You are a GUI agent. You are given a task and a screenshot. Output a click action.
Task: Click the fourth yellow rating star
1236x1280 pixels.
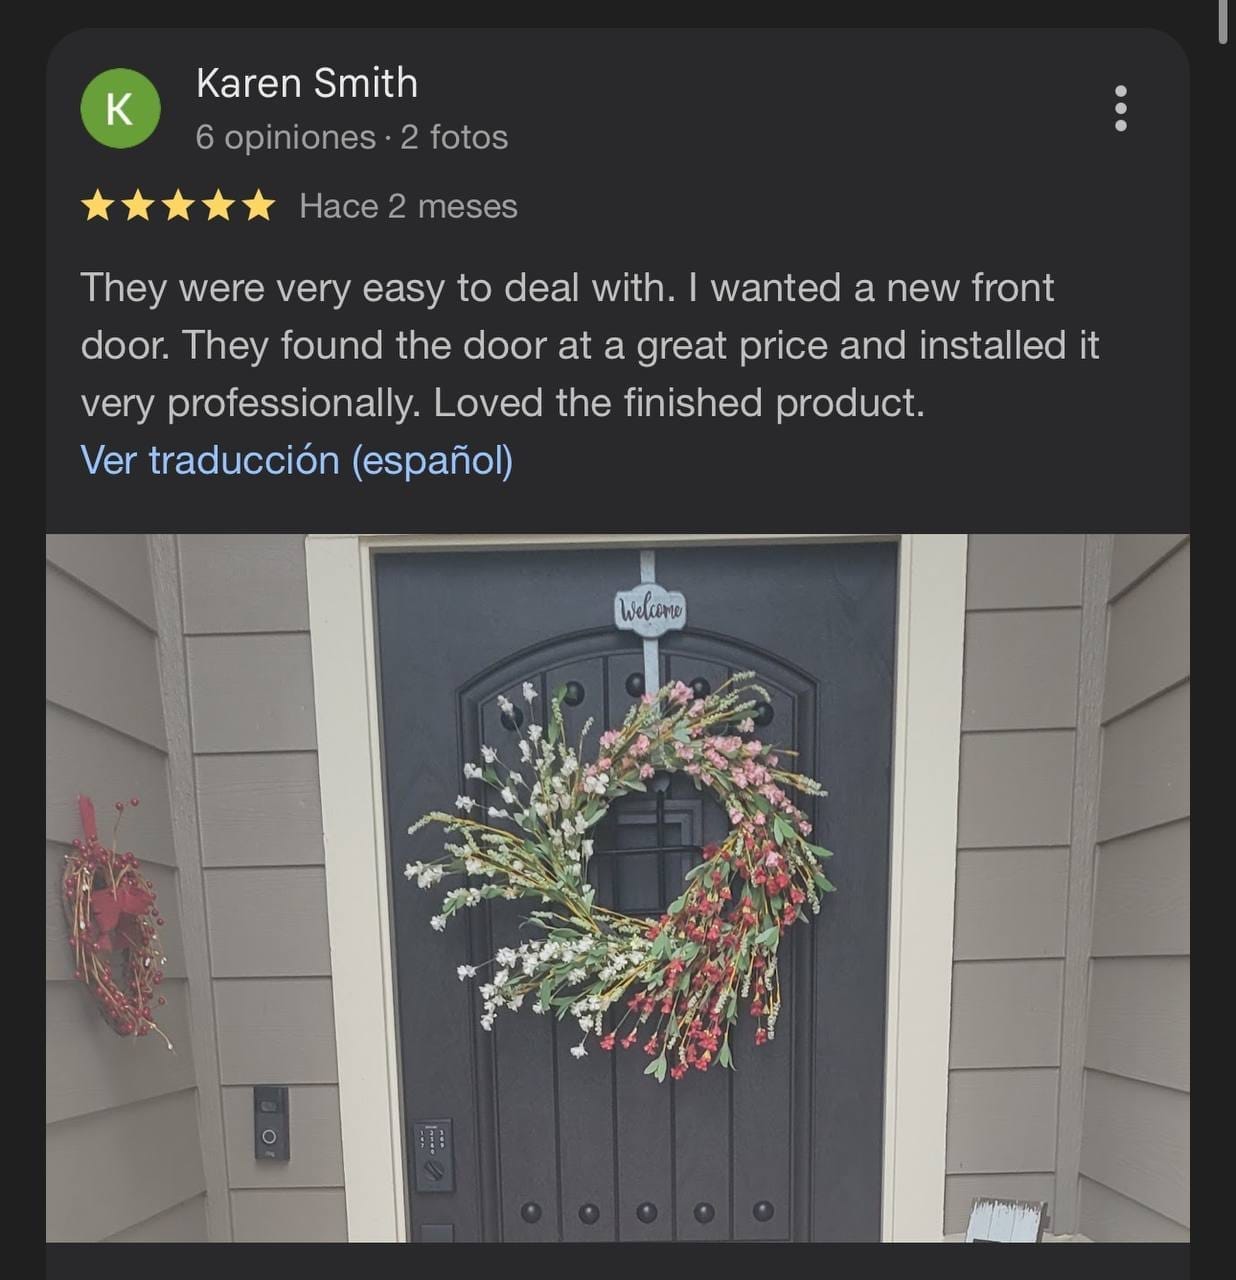(x=218, y=206)
